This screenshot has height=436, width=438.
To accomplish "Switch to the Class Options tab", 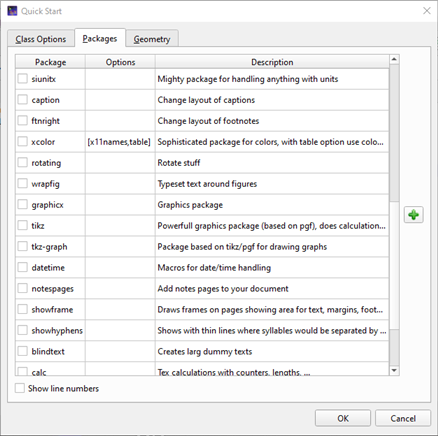I will (41, 39).
